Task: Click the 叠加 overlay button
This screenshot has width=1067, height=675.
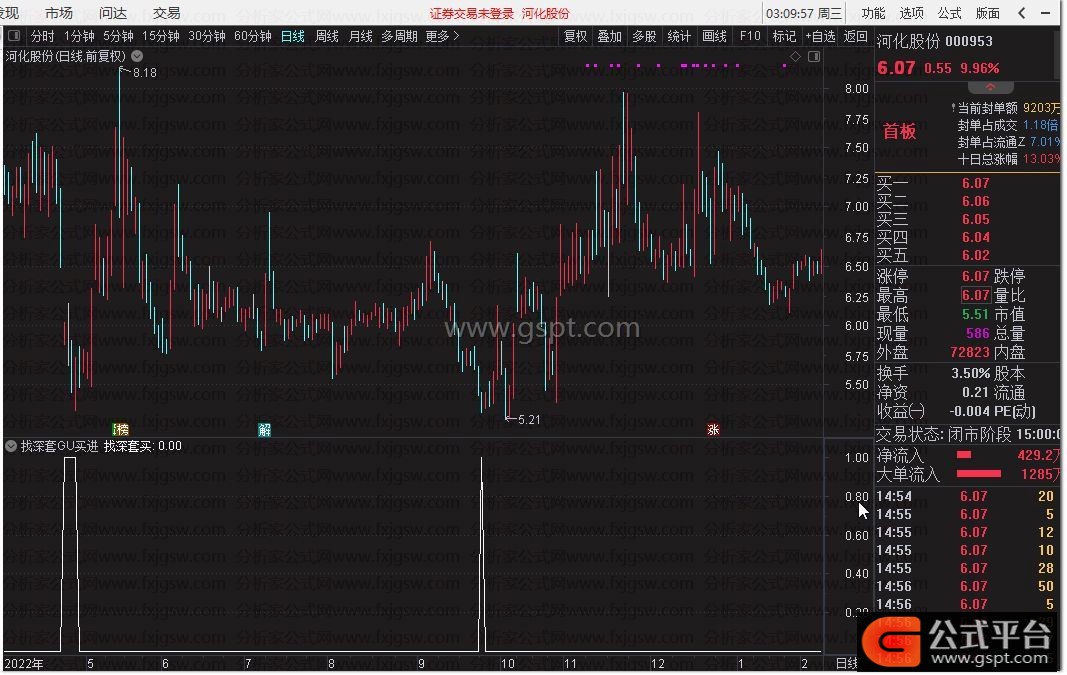Action: 610,36
